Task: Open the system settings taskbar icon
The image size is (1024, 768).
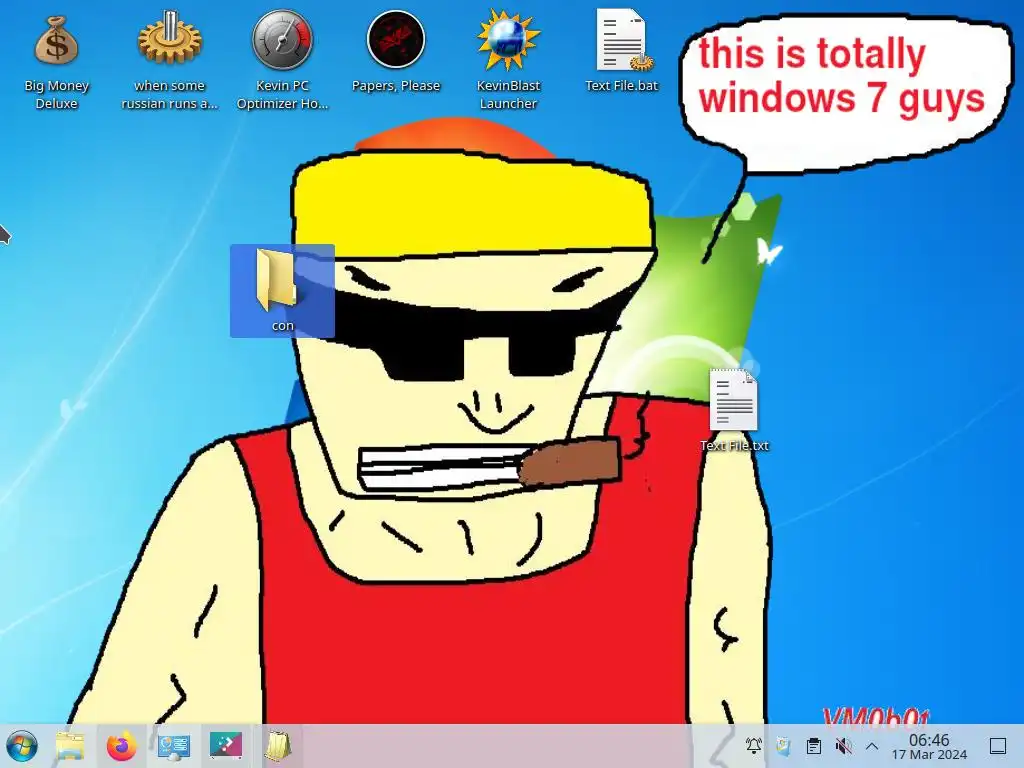Action: (174, 746)
